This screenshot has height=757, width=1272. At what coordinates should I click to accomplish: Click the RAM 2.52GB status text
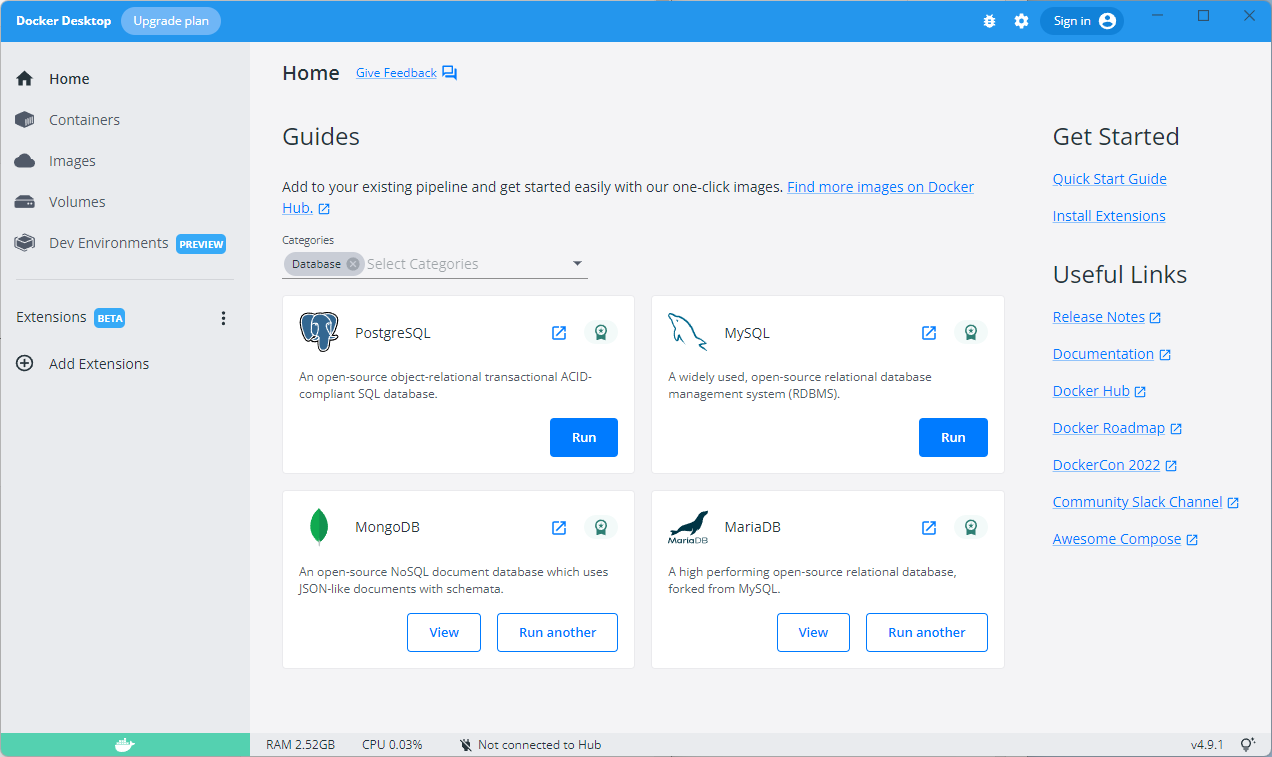click(300, 745)
